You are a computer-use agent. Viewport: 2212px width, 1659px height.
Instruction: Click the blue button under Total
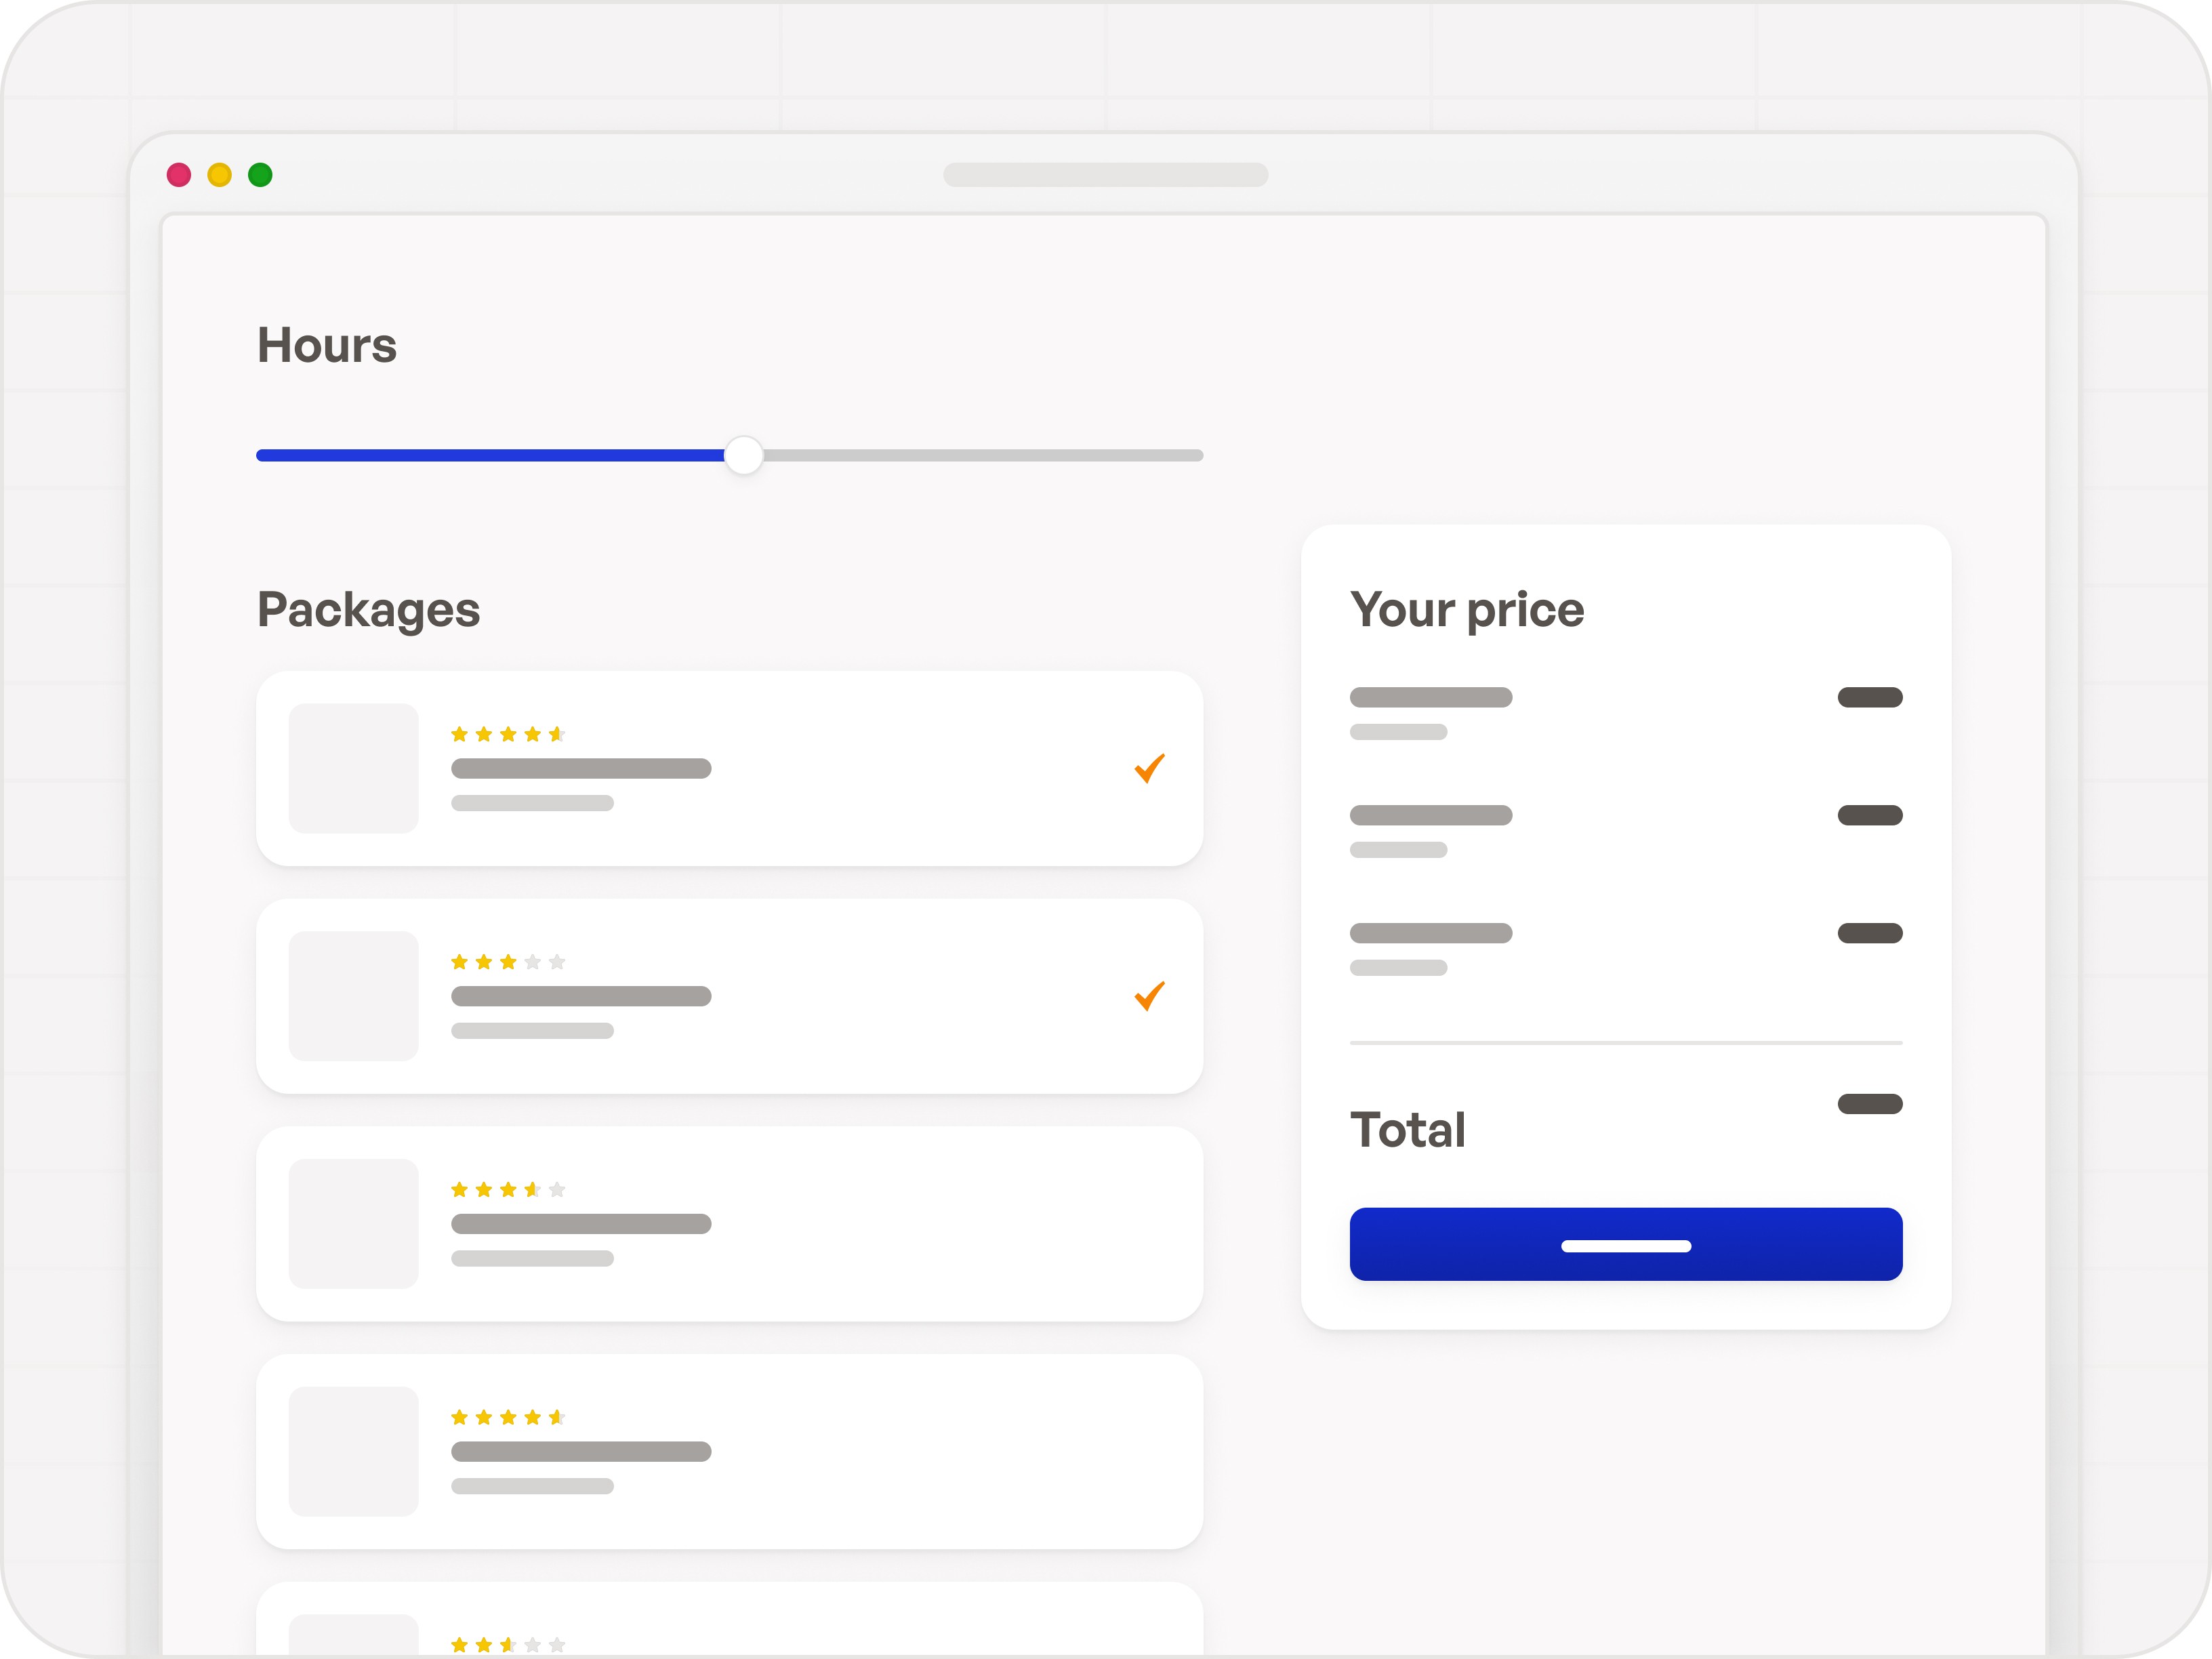click(x=1626, y=1244)
